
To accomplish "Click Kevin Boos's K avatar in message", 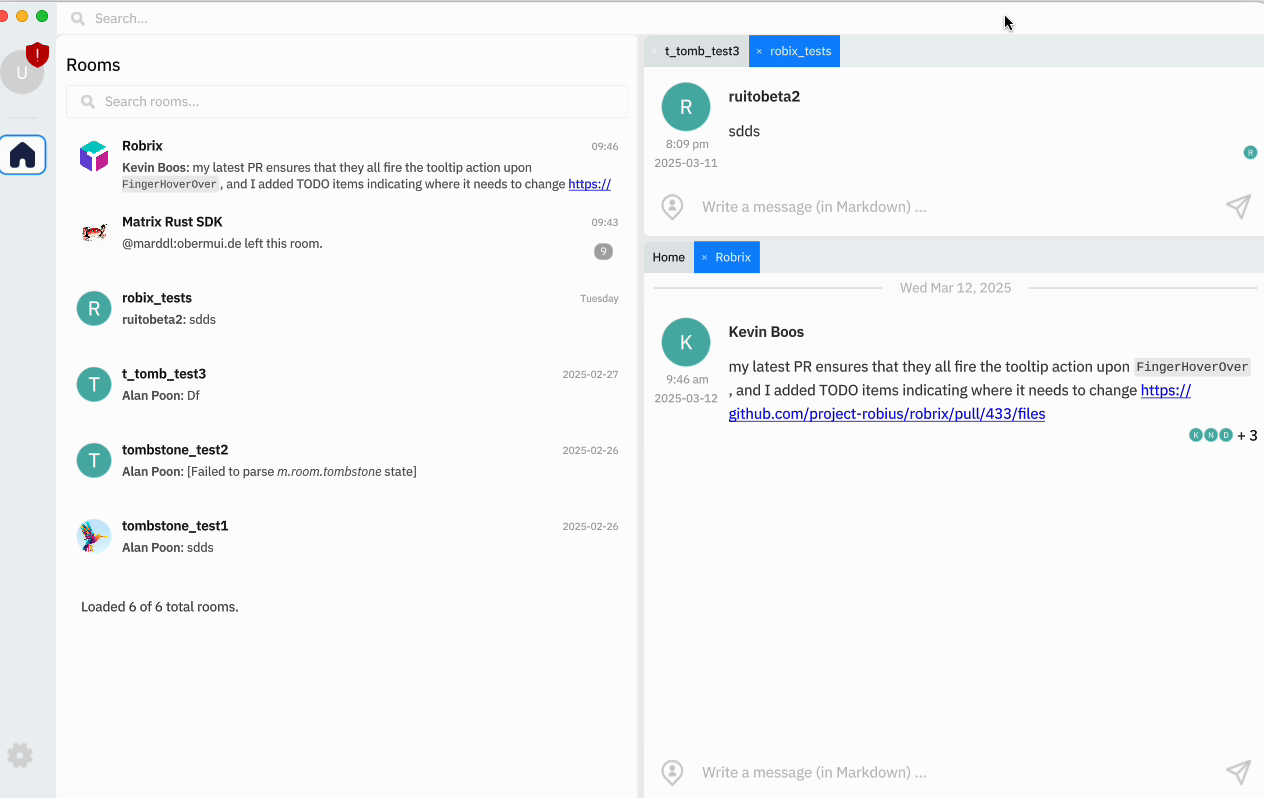I will coord(686,343).
